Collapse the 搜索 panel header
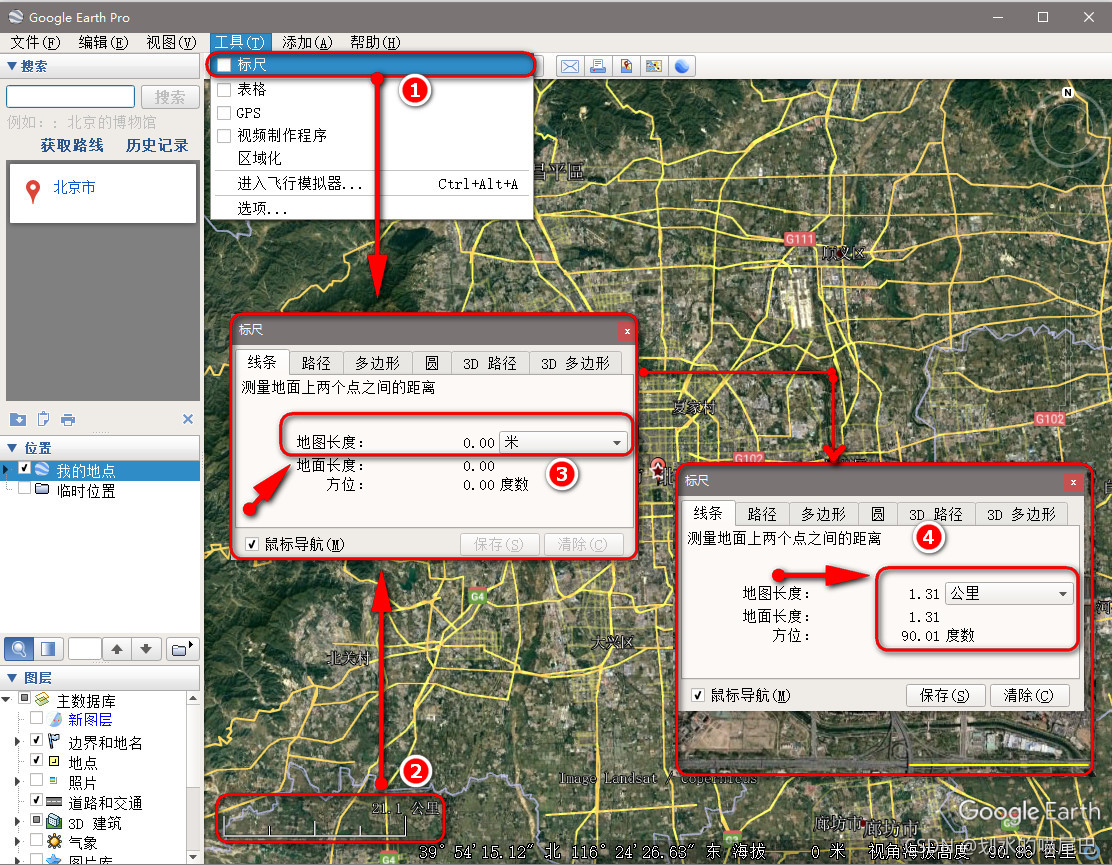1112x865 pixels. point(11,66)
